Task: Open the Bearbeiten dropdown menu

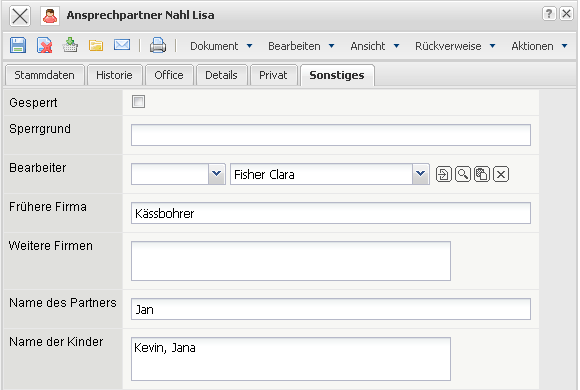Action: (x=301, y=46)
